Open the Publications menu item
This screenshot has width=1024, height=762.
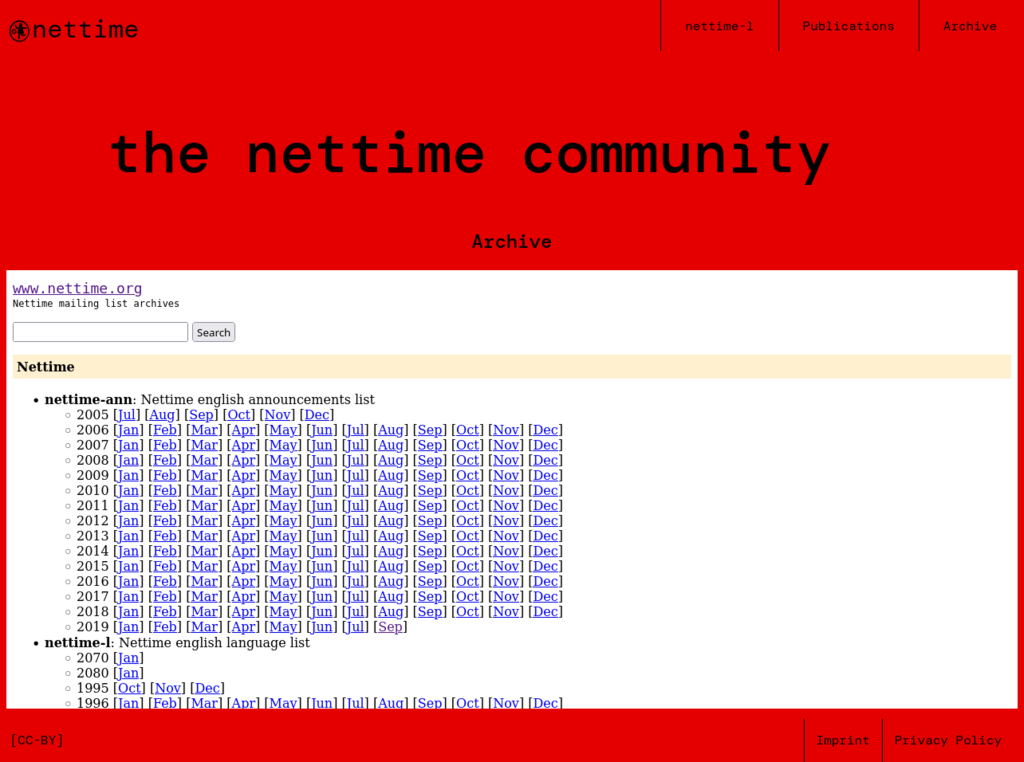click(848, 26)
